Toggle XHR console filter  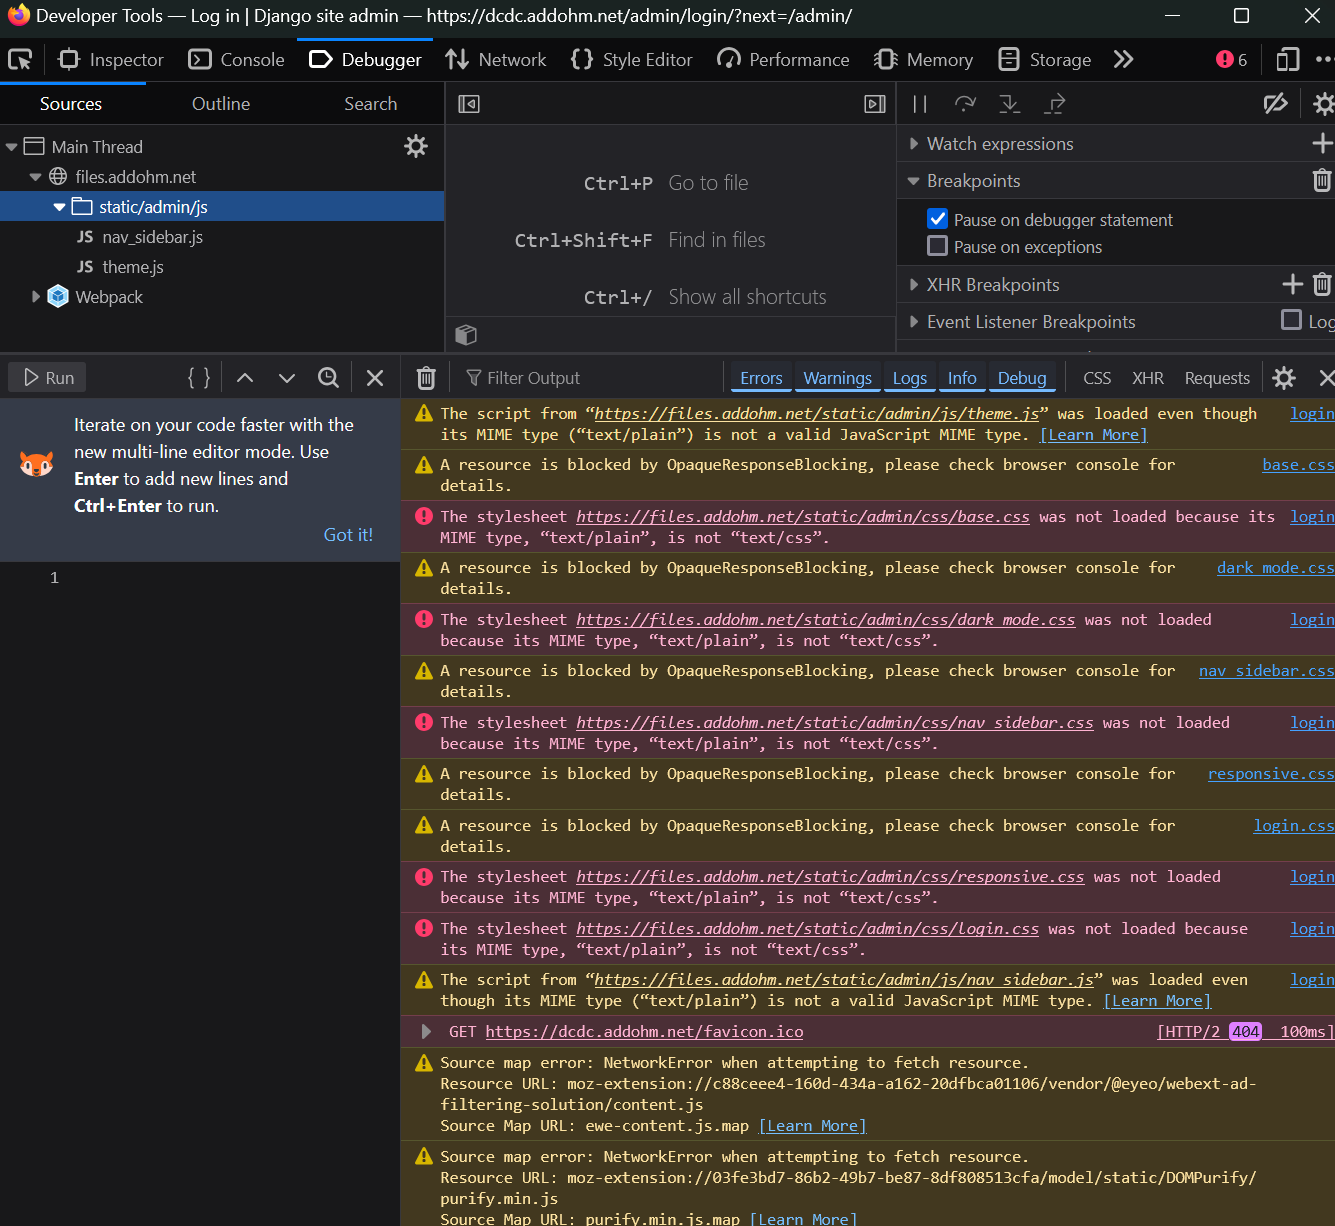coord(1148,378)
